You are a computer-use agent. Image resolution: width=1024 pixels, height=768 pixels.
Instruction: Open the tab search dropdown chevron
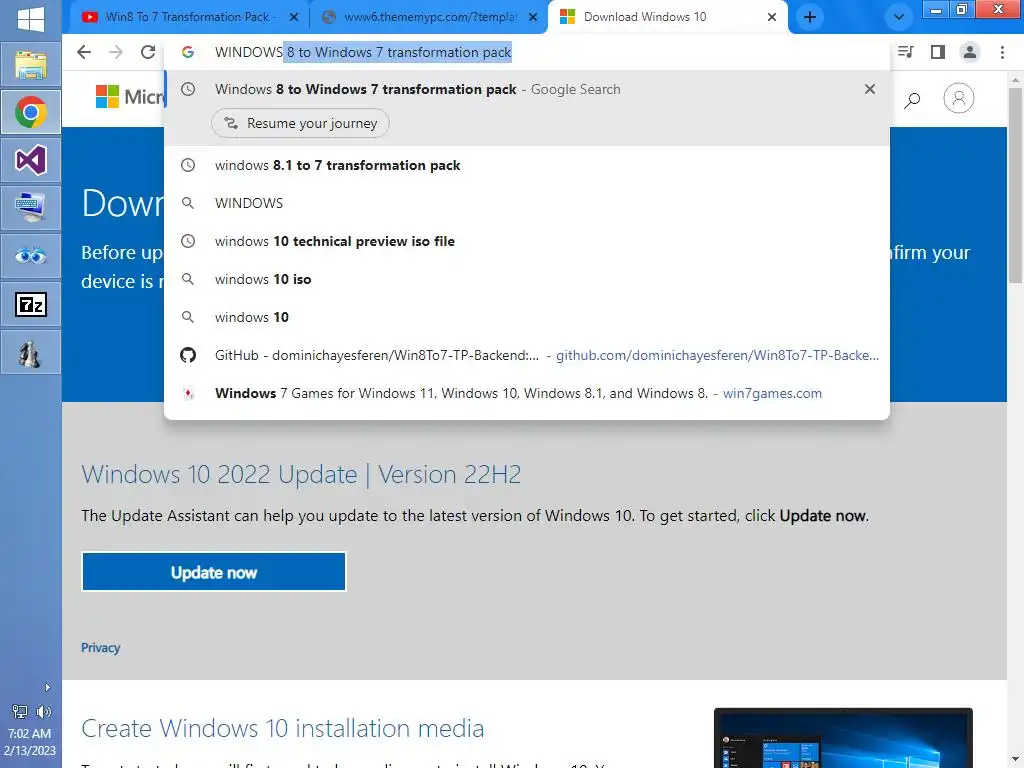[x=899, y=18]
